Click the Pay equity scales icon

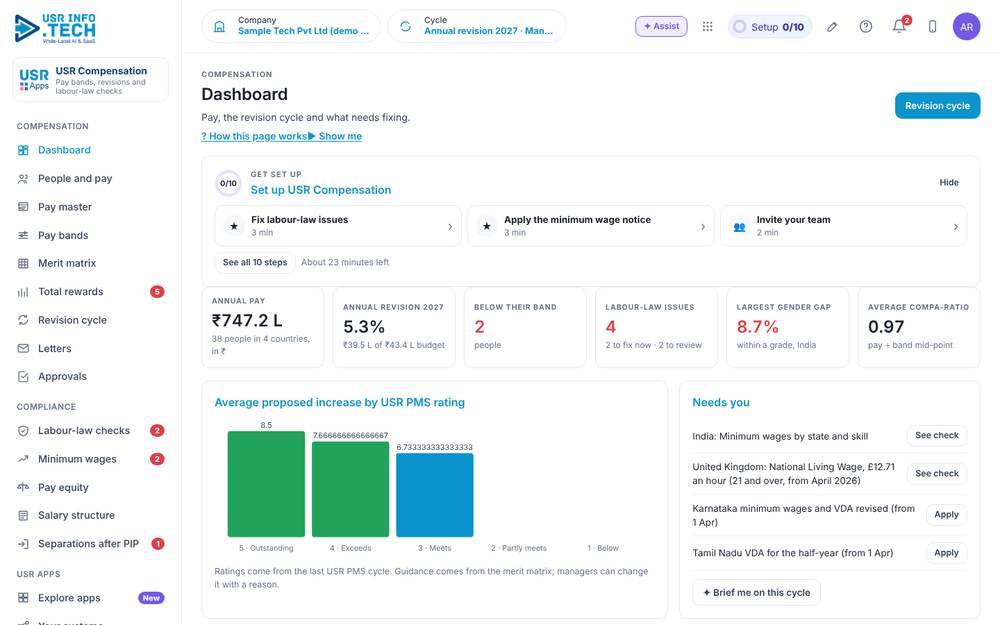coord(23,487)
